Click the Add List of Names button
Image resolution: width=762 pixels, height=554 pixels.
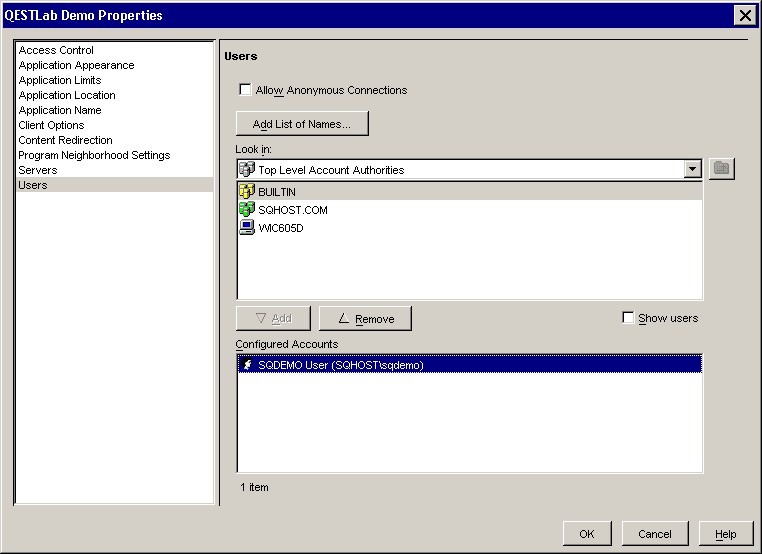click(302, 124)
